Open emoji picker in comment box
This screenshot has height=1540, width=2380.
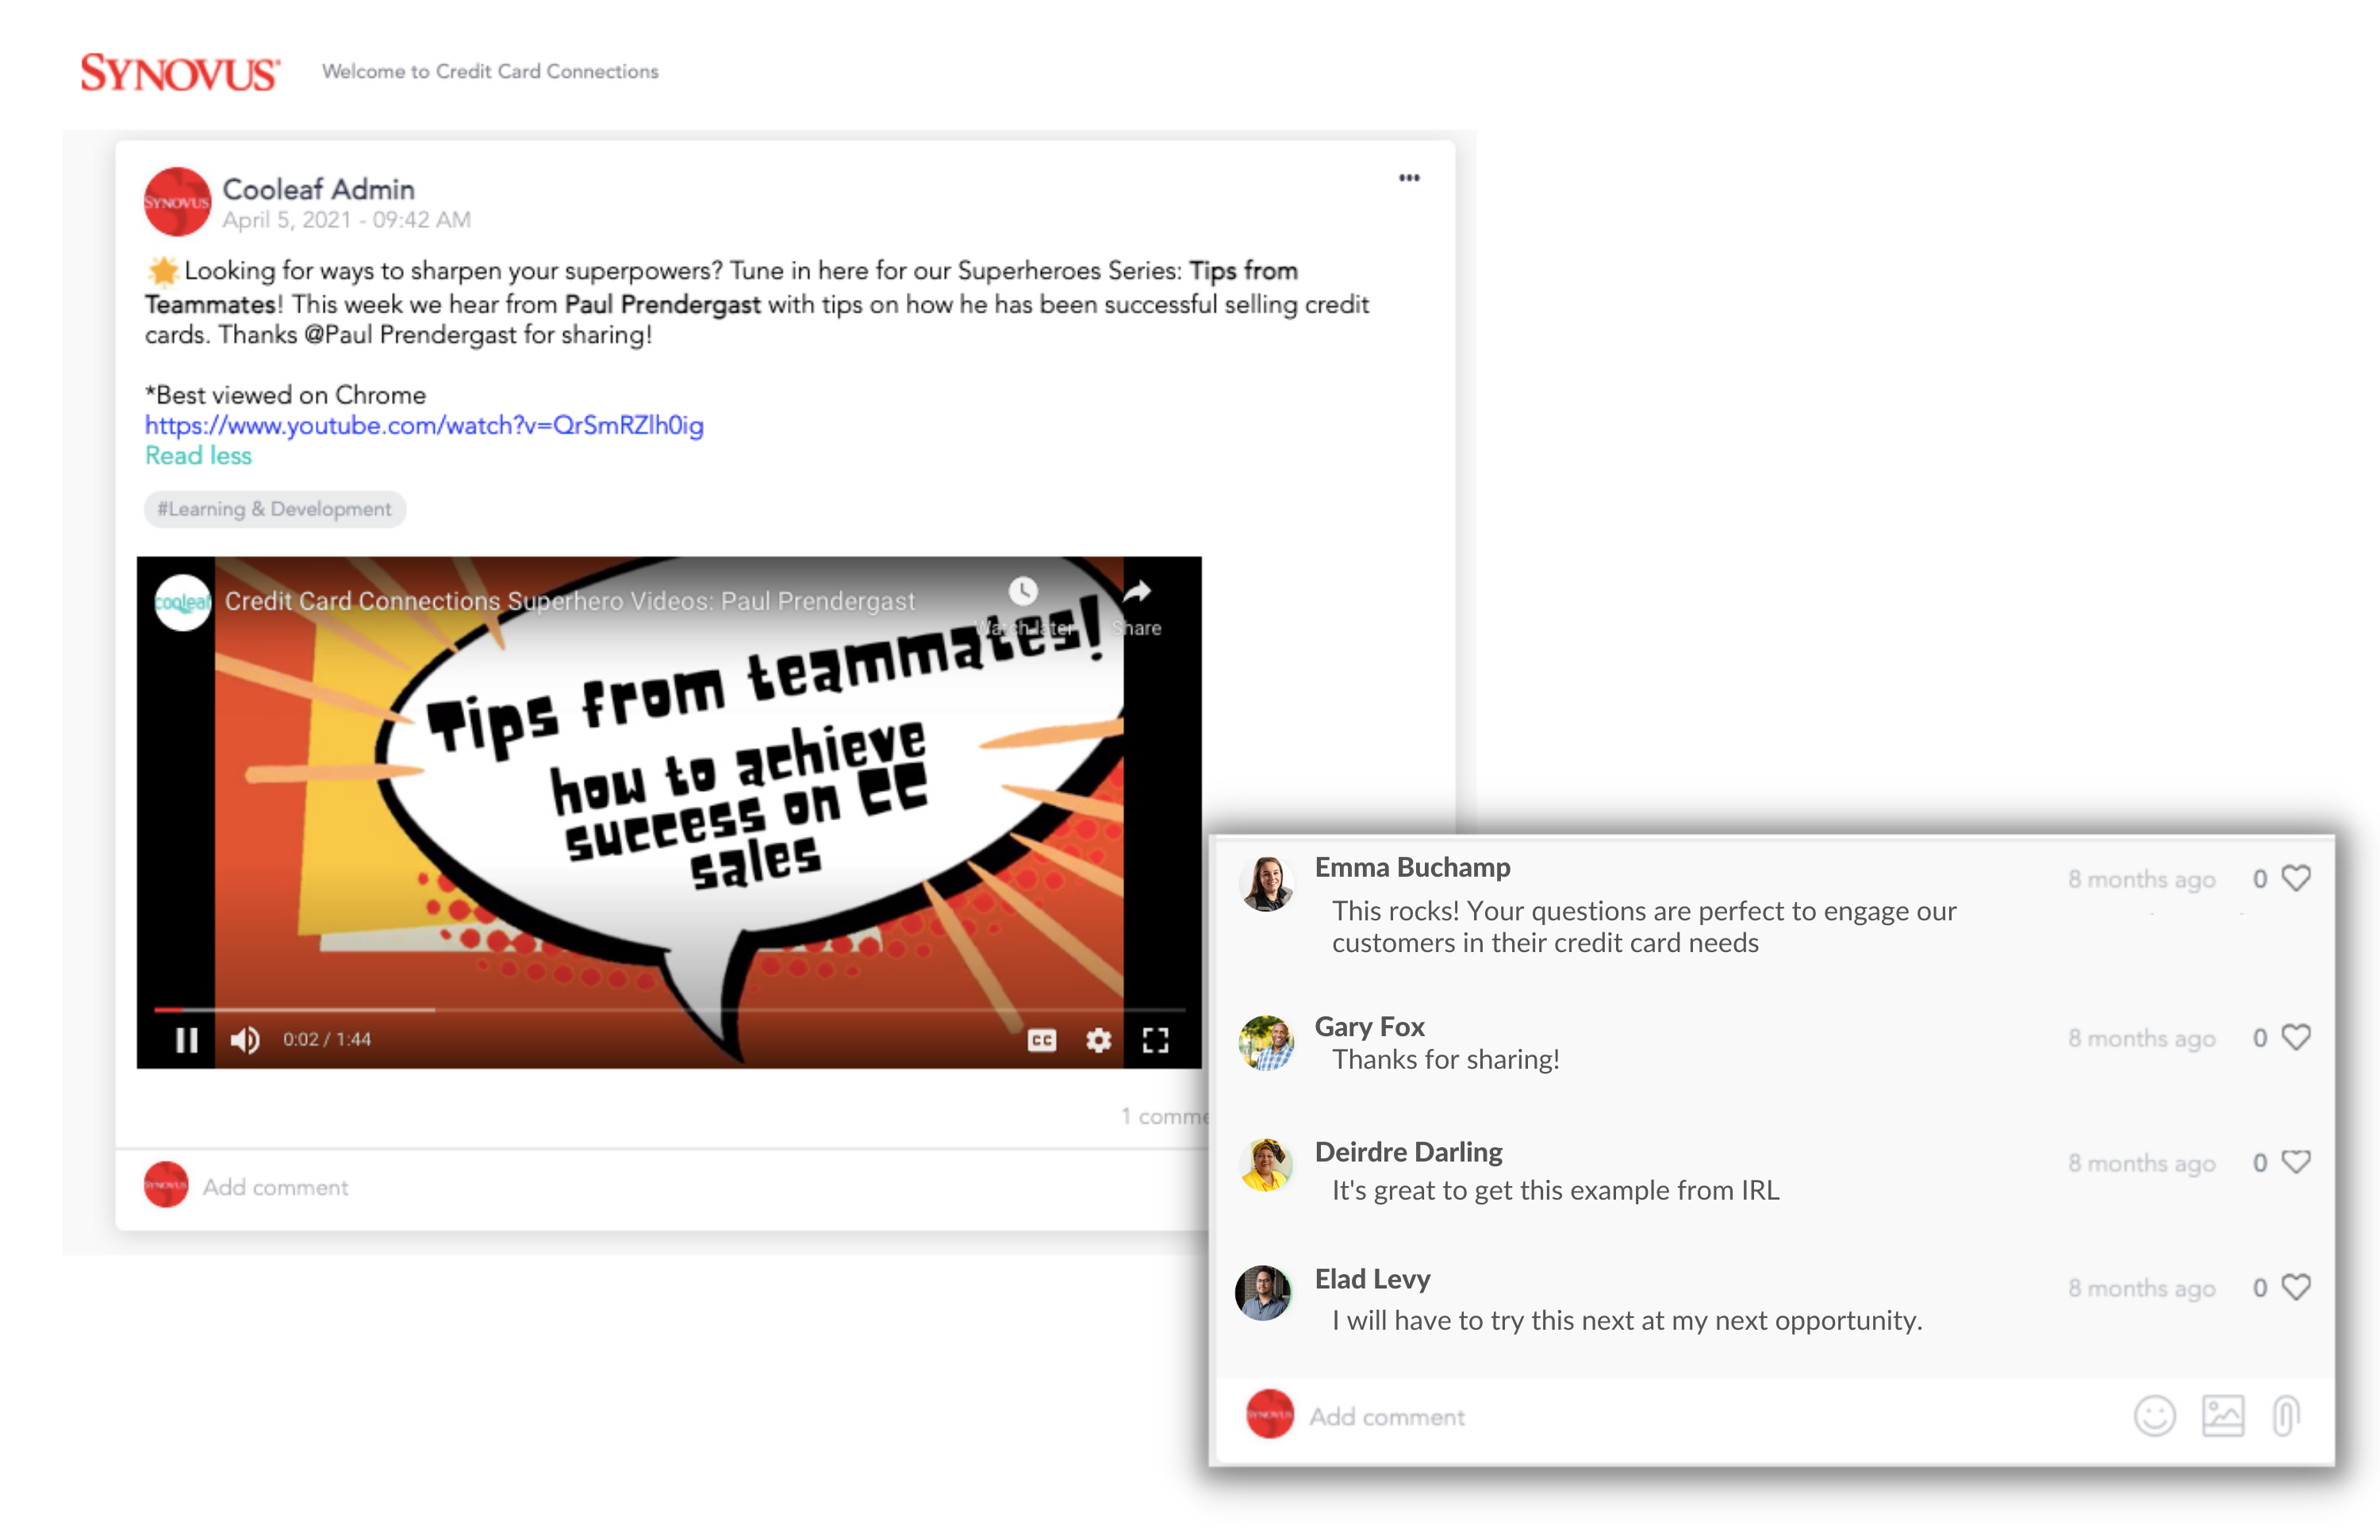(x=2154, y=1416)
